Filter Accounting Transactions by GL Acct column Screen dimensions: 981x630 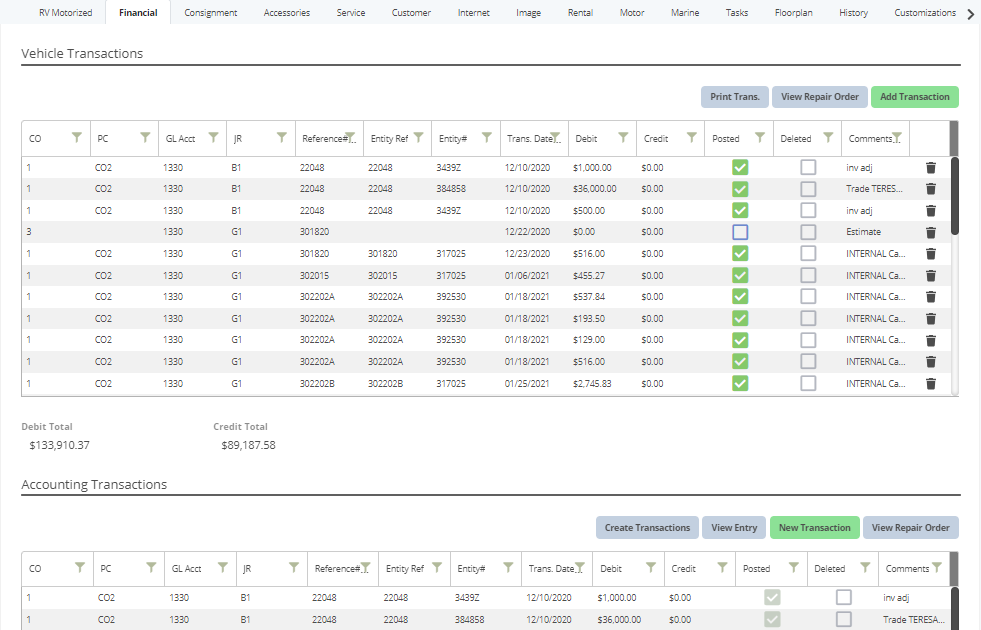point(222,567)
